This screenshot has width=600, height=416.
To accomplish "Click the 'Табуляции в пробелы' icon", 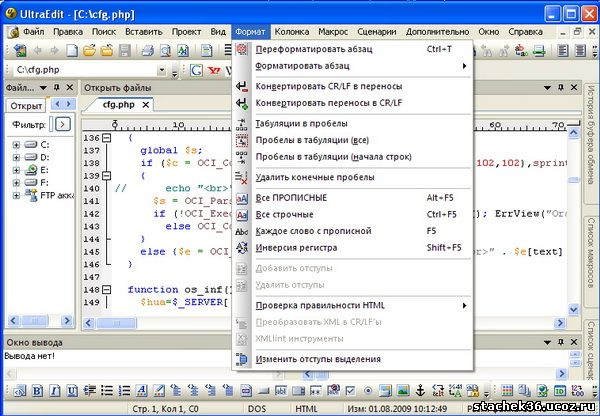I will pos(242,124).
